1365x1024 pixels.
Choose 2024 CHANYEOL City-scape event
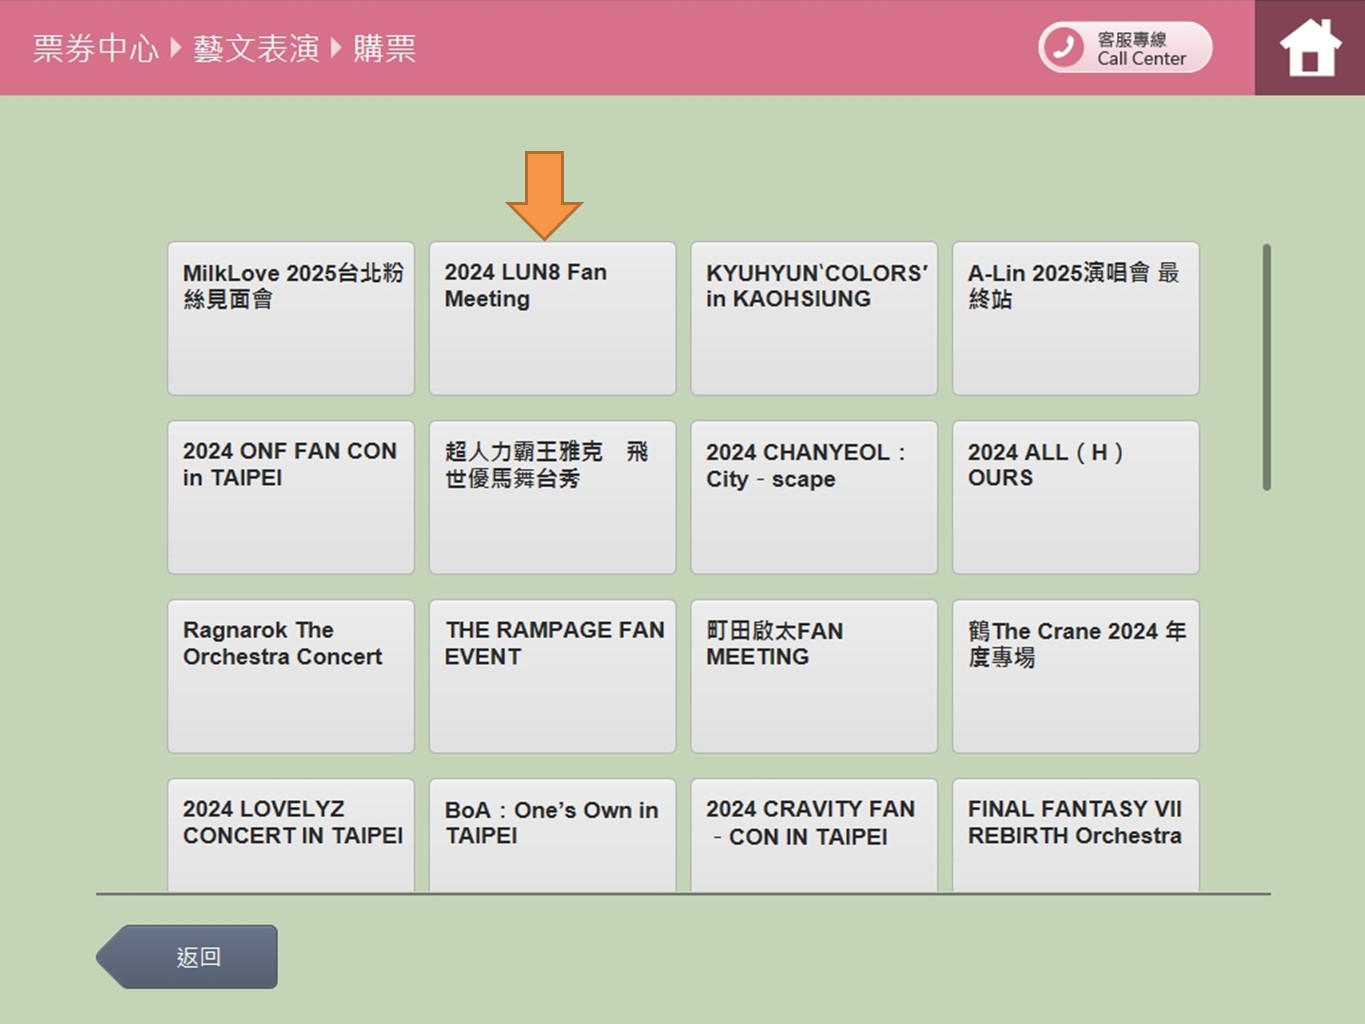[x=814, y=497]
